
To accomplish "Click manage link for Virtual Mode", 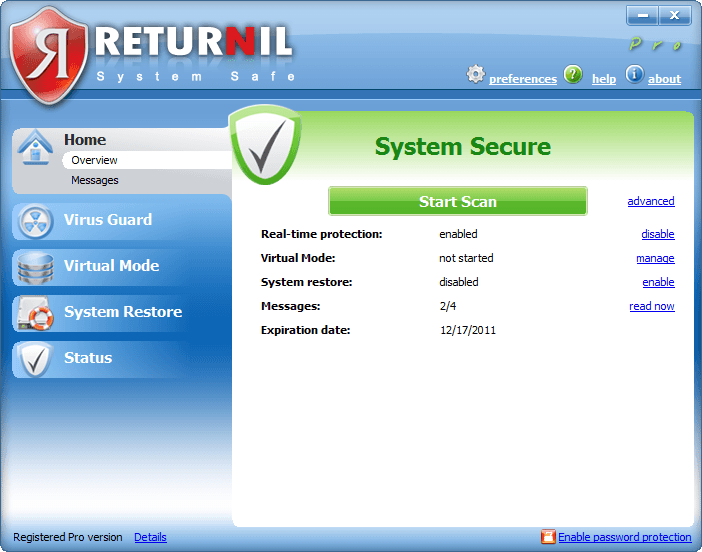I will coord(655,258).
